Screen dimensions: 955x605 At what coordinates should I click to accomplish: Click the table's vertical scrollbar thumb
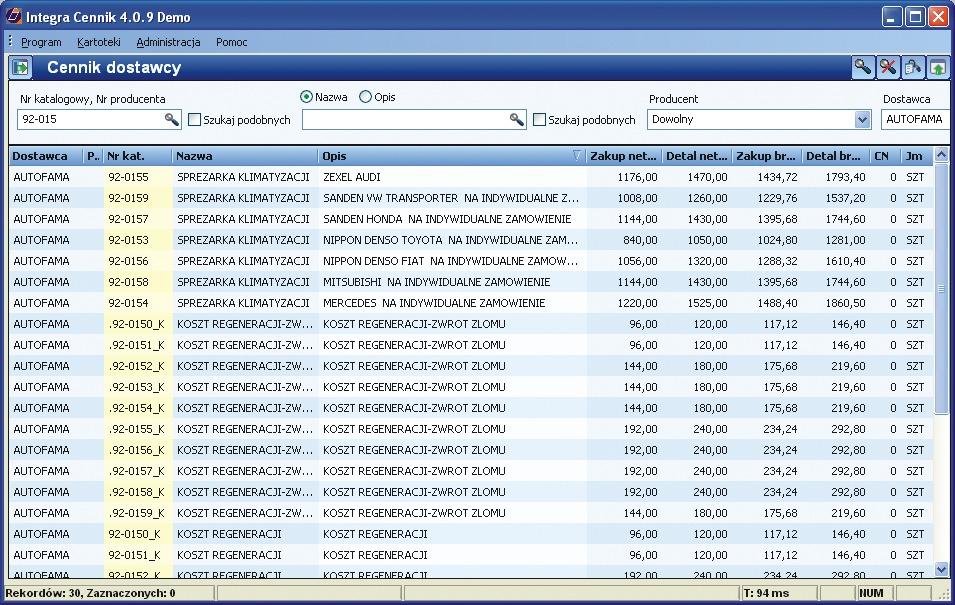coord(942,288)
